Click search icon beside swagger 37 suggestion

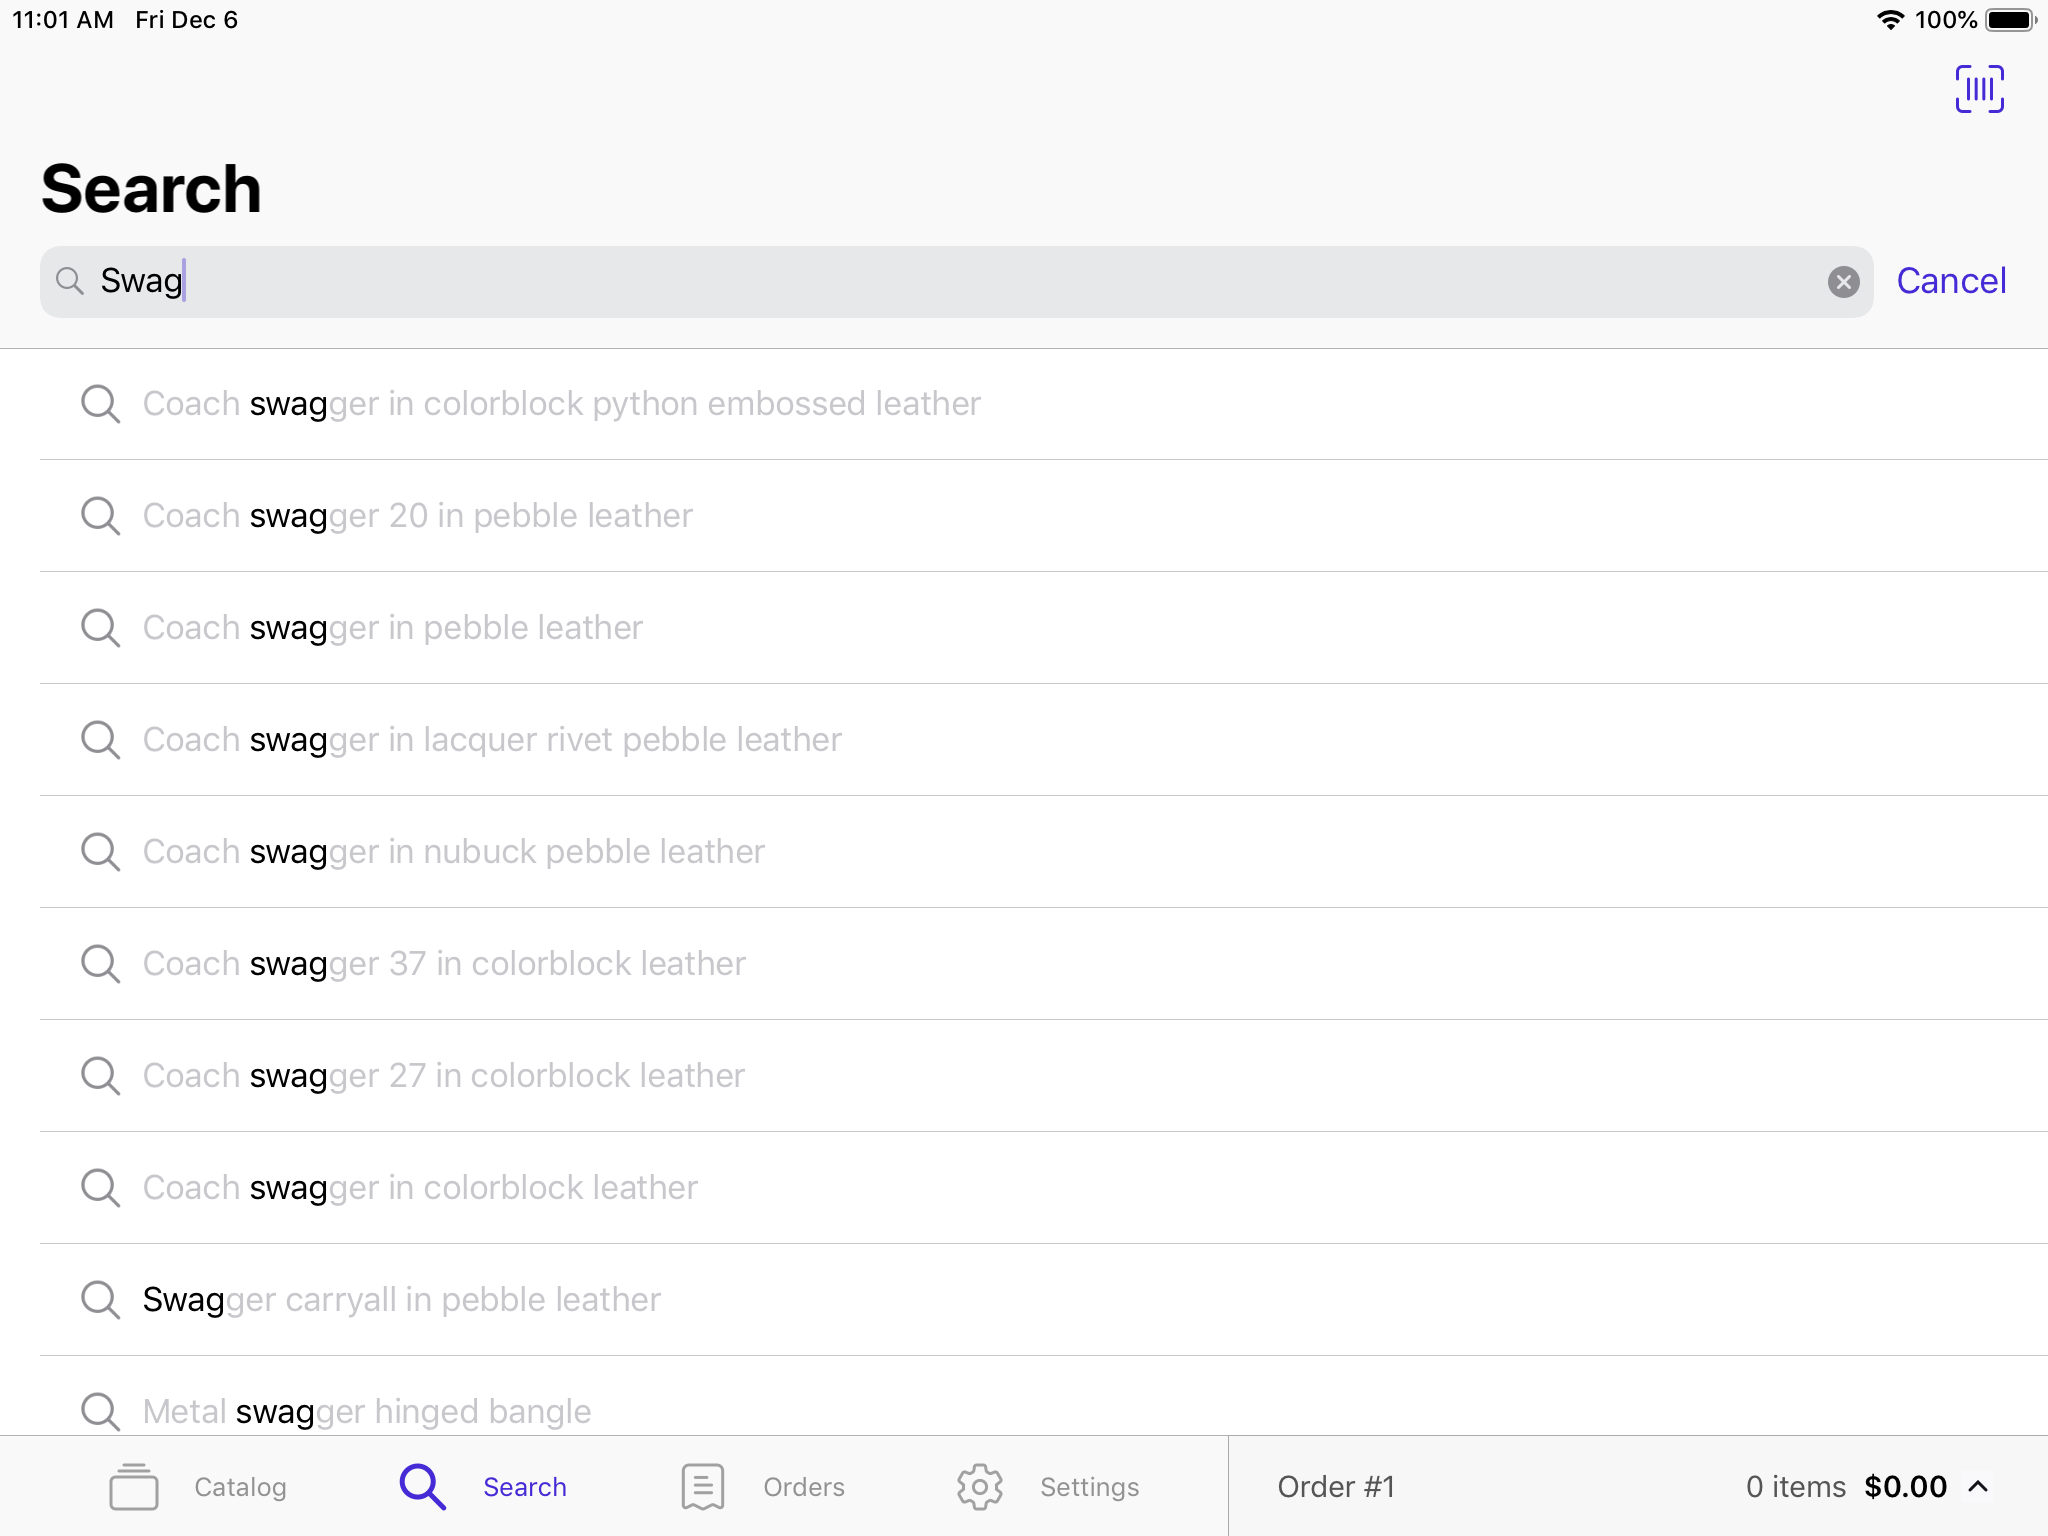click(100, 964)
